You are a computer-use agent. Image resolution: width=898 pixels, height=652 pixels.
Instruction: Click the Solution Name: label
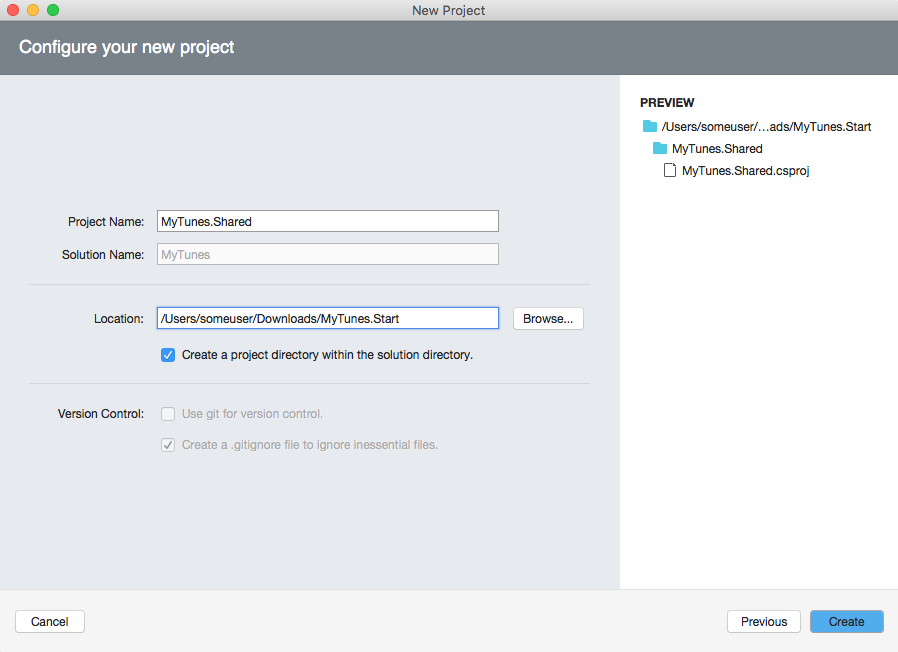pos(103,255)
